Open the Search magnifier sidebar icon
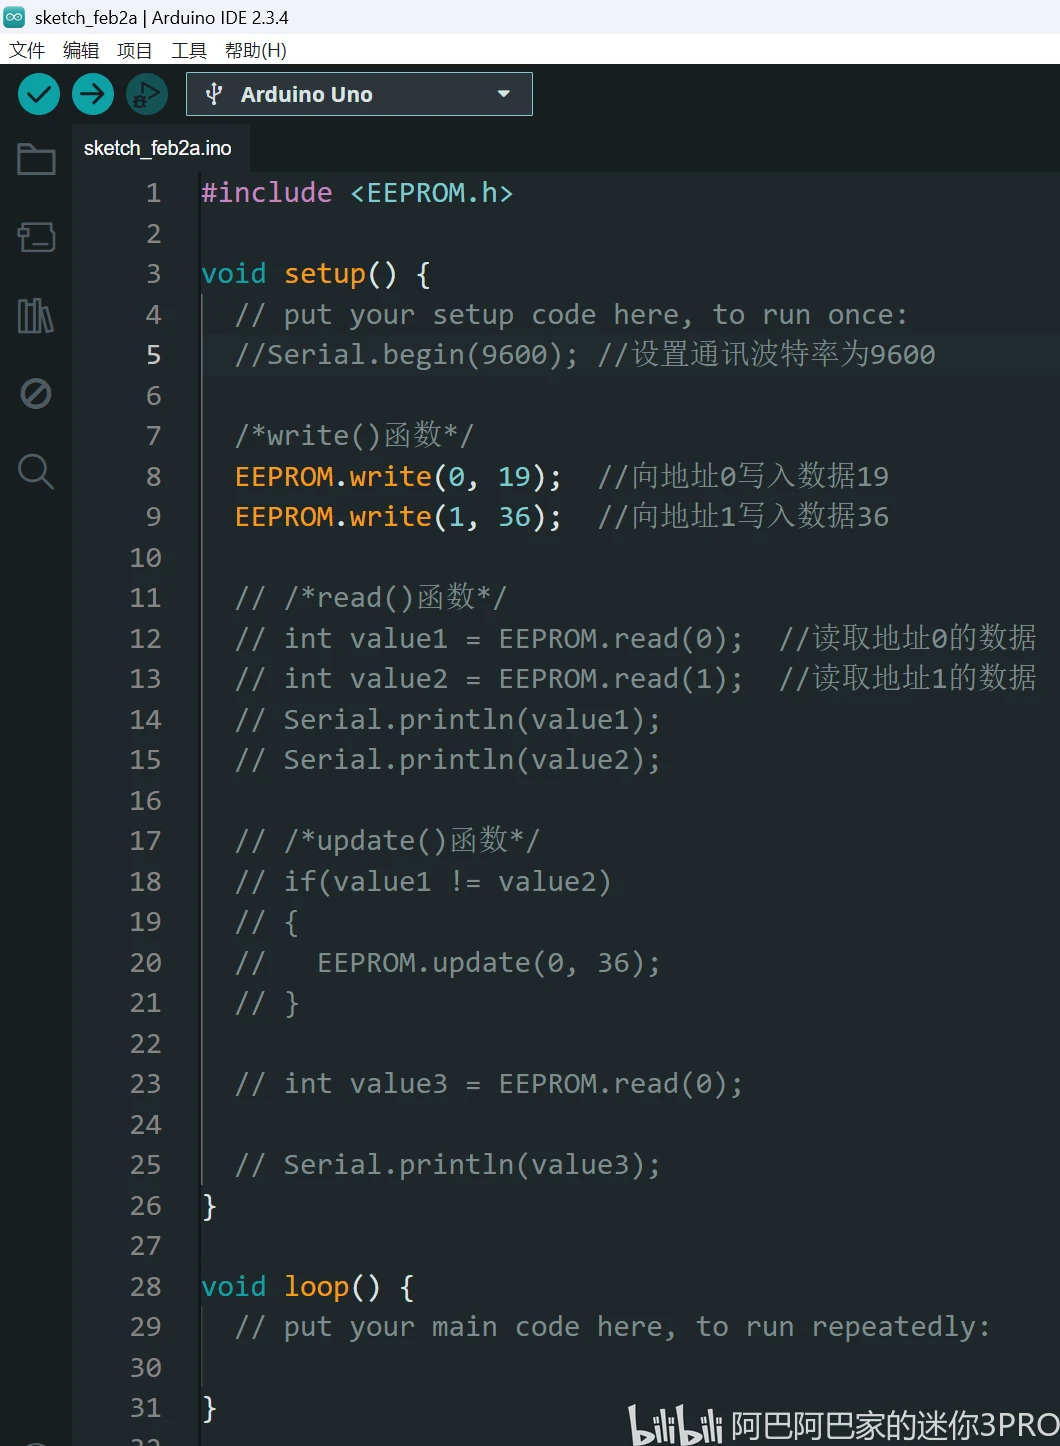The width and height of the screenshot is (1060, 1446). point(36,471)
